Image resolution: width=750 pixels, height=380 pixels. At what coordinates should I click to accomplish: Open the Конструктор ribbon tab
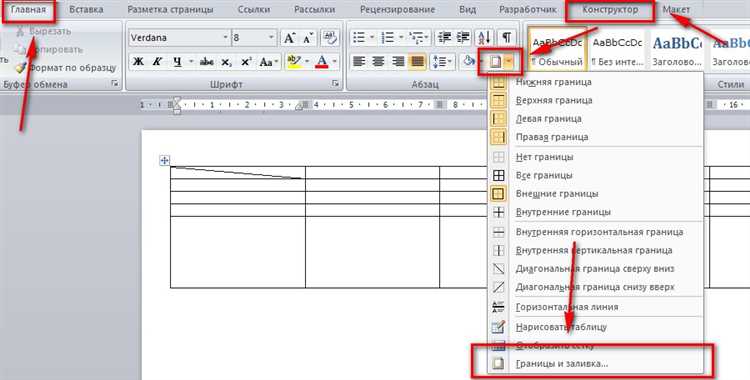click(610, 10)
